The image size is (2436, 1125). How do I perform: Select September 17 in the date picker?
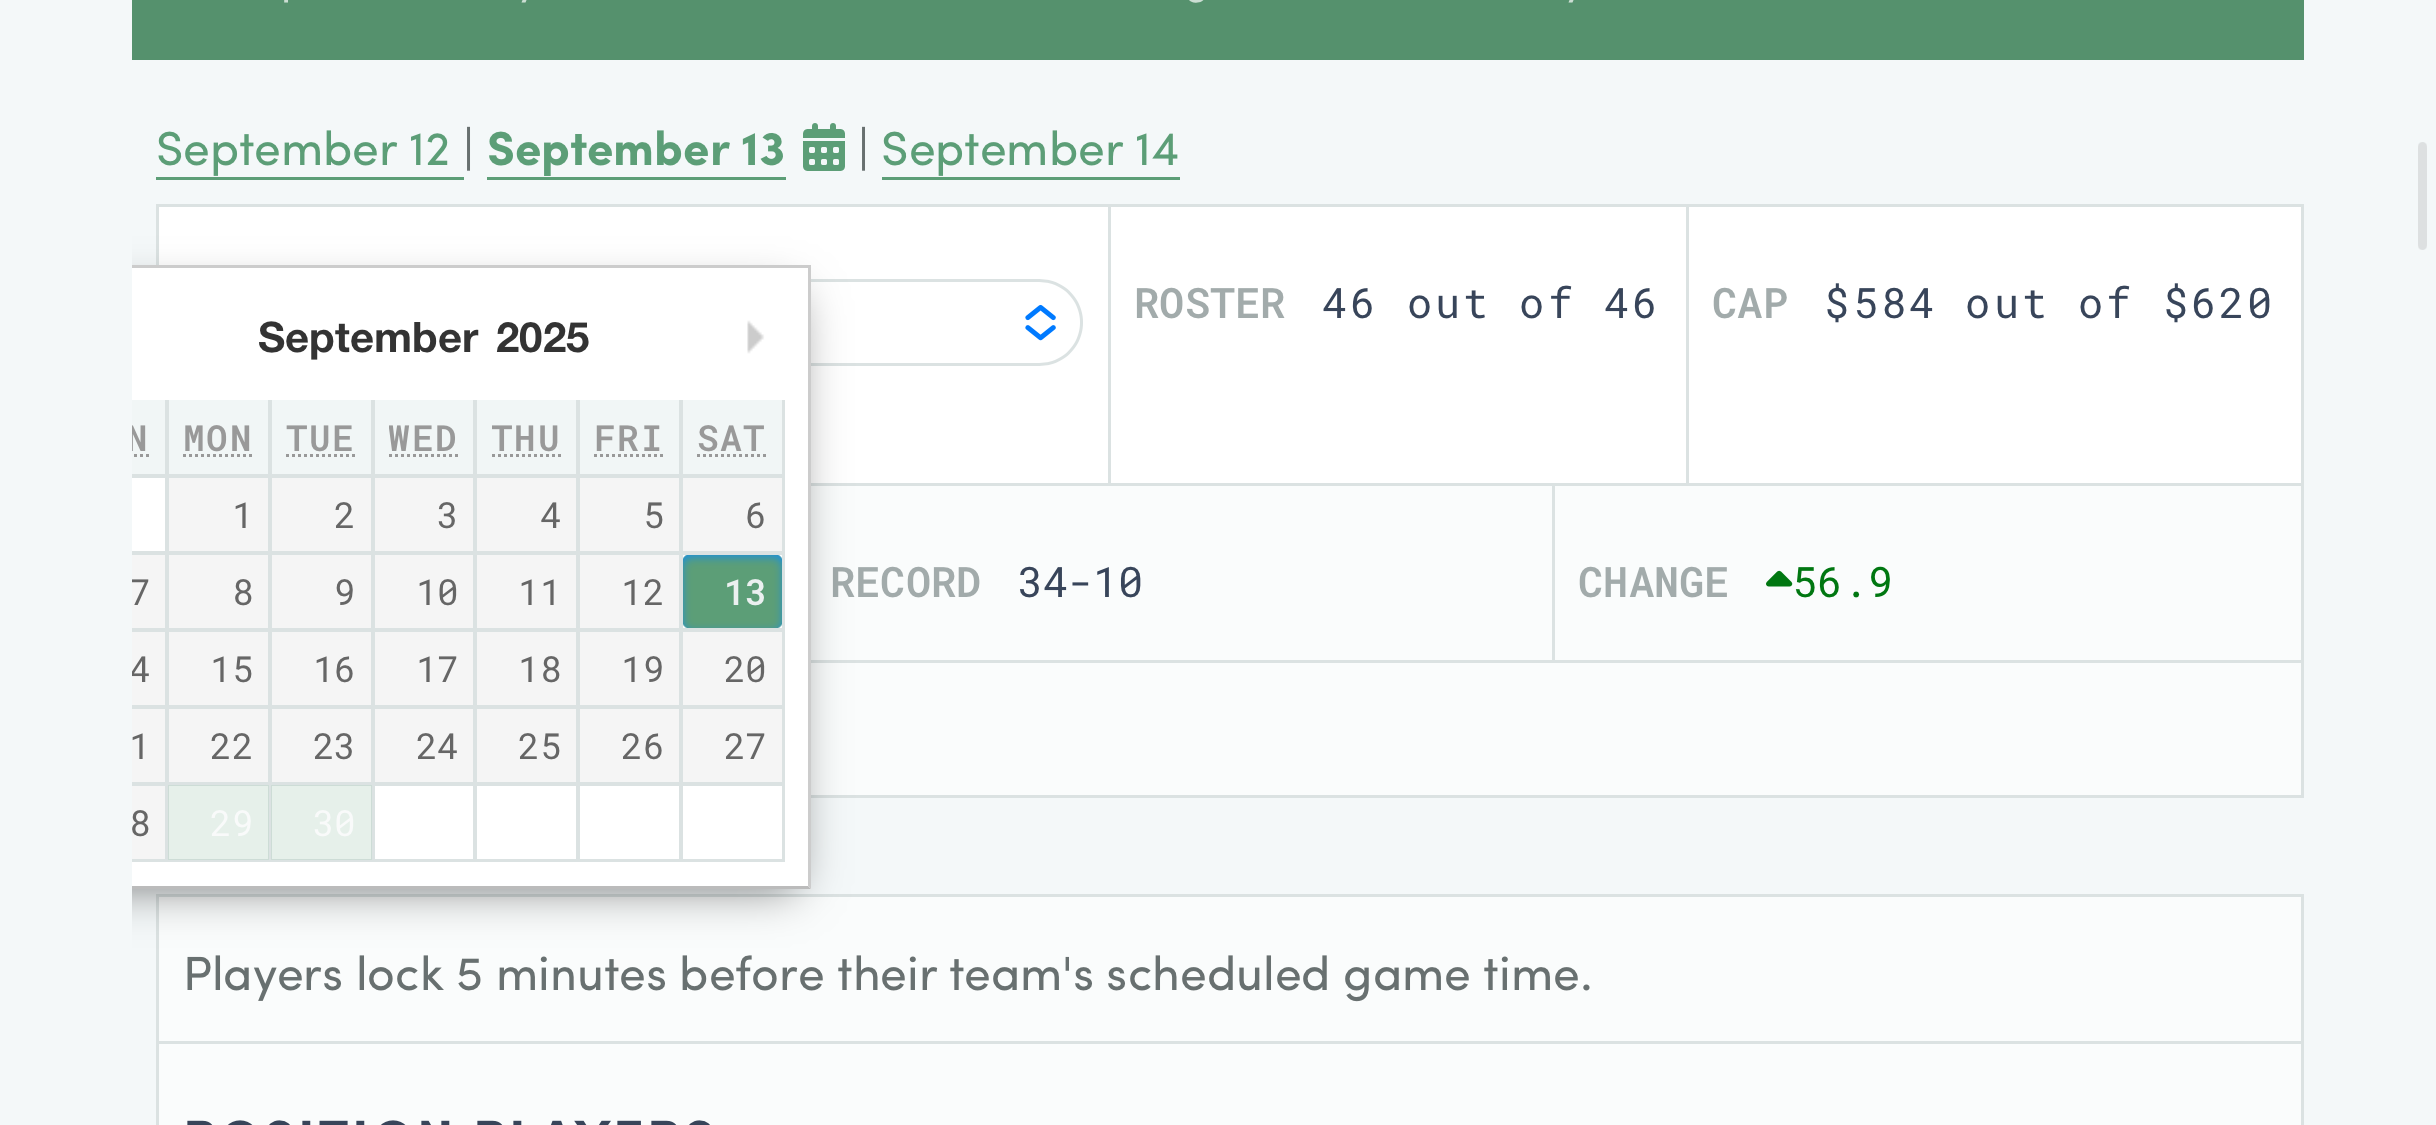(425, 669)
